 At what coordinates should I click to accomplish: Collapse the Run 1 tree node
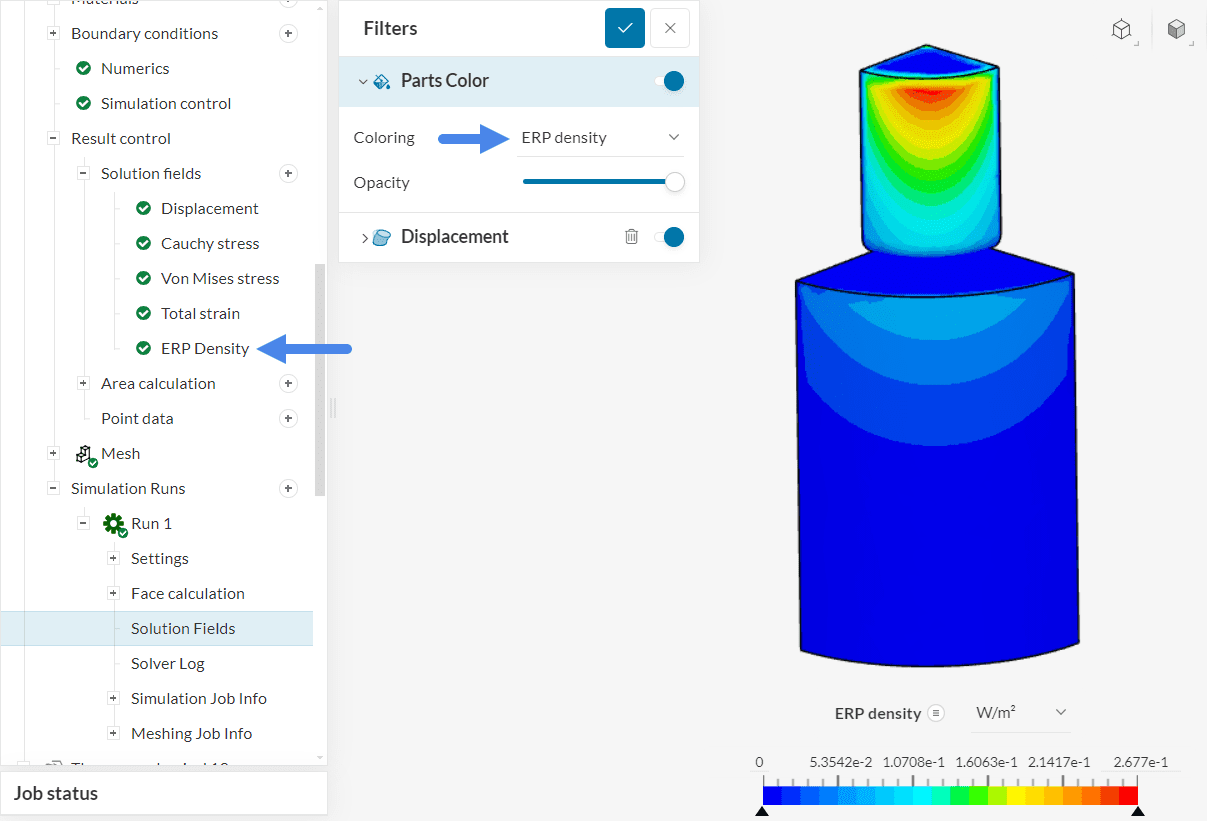(84, 523)
